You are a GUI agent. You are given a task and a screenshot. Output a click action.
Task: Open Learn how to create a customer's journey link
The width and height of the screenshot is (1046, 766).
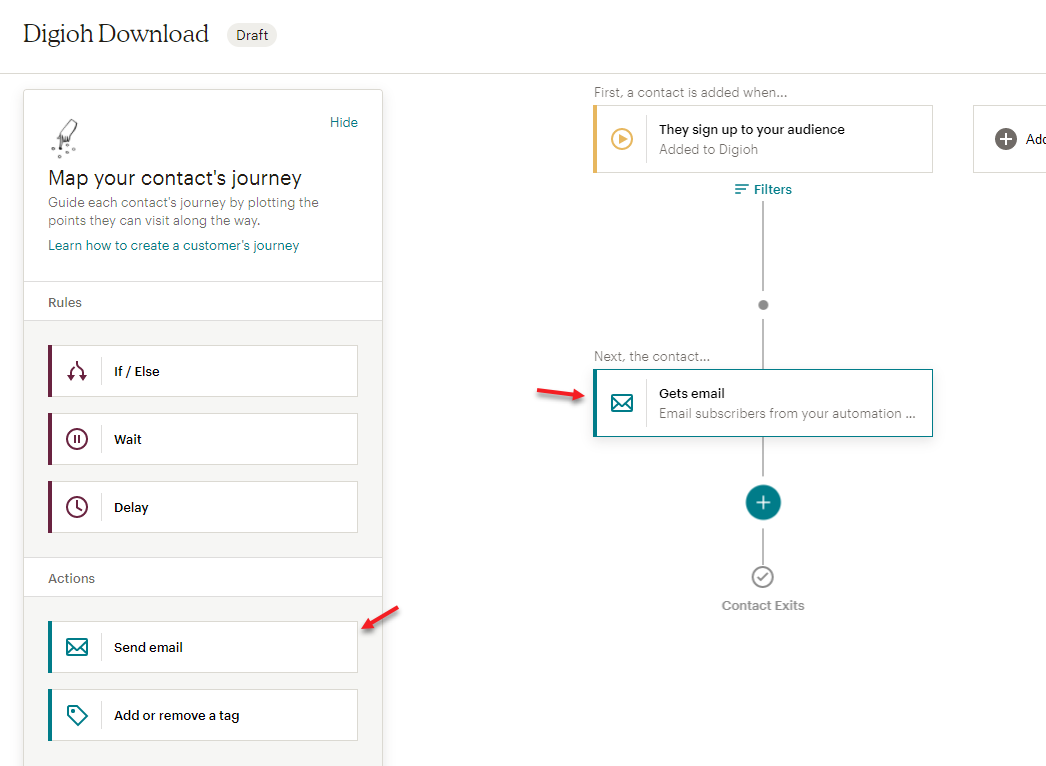click(173, 245)
